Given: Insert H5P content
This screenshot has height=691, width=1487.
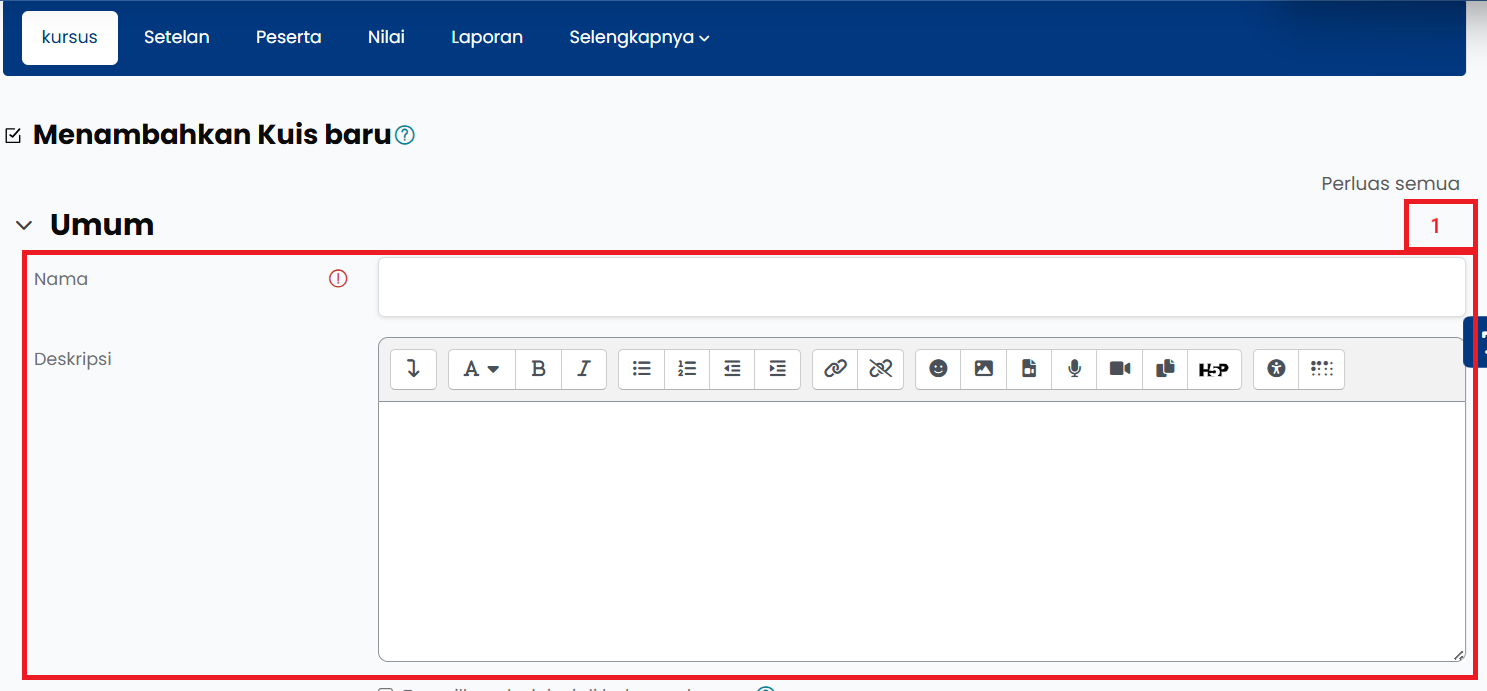Looking at the screenshot, I should click(1213, 369).
